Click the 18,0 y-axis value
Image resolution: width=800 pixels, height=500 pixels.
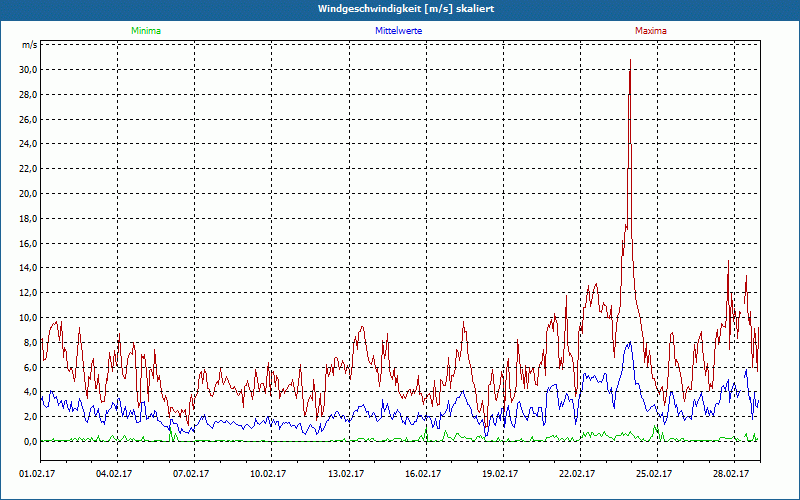coord(29,219)
